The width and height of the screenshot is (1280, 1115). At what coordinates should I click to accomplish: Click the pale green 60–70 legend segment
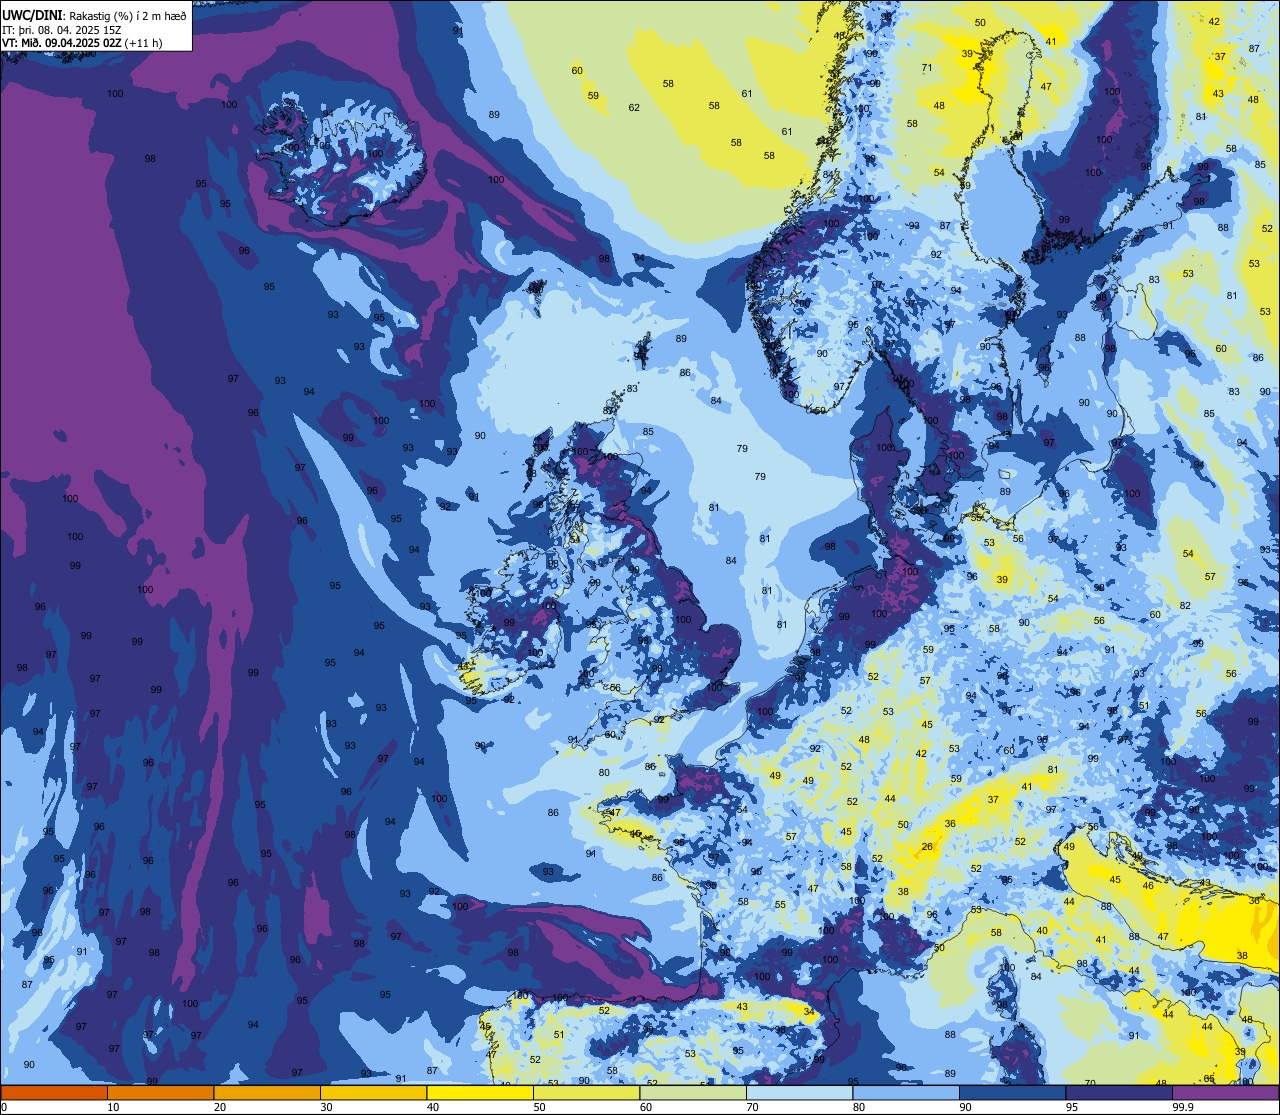tap(693, 1093)
